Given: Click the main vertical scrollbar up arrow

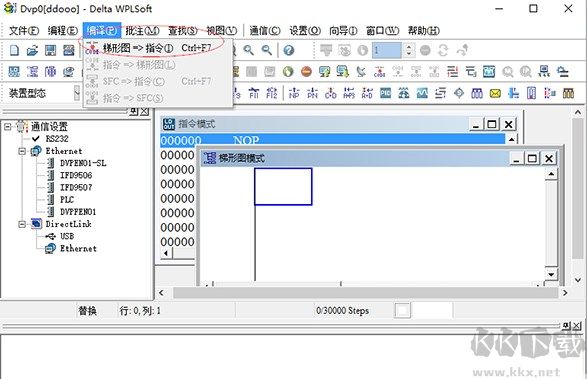Looking at the screenshot, I should [x=578, y=112].
